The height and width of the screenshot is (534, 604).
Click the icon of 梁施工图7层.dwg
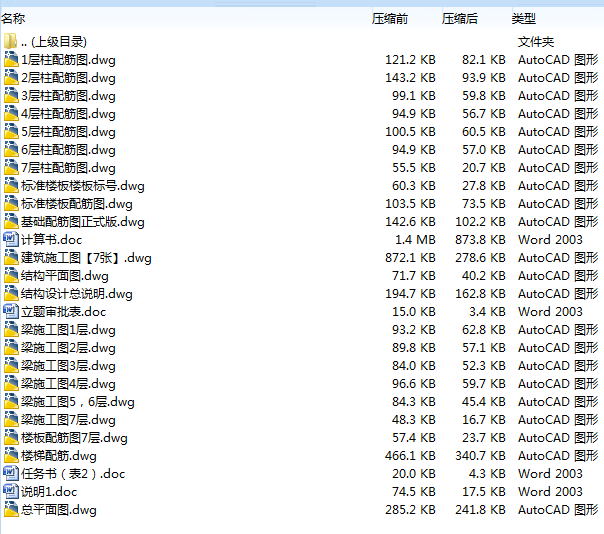tap(11, 420)
